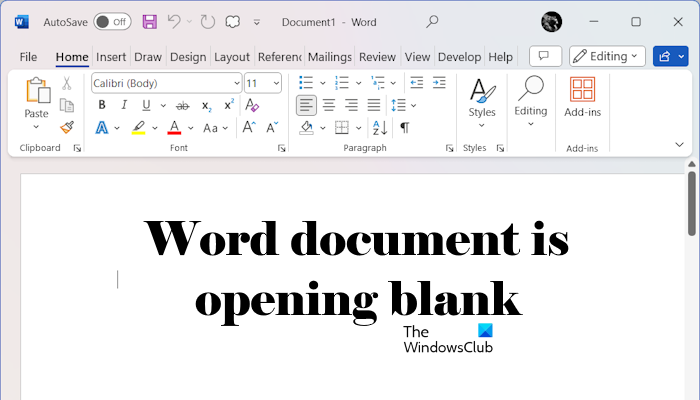Open the Design ribbon tab
This screenshot has height=400, width=700.
pyautogui.click(x=187, y=57)
